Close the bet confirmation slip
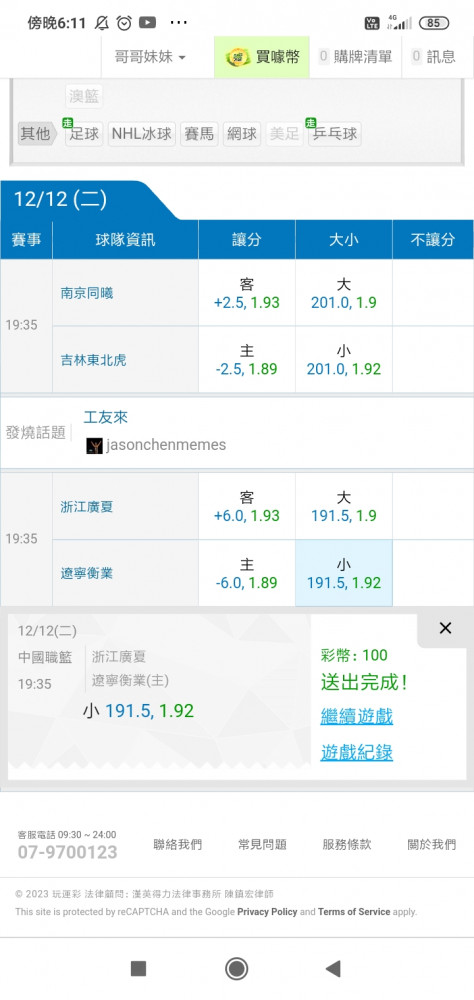 coord(445,628)
